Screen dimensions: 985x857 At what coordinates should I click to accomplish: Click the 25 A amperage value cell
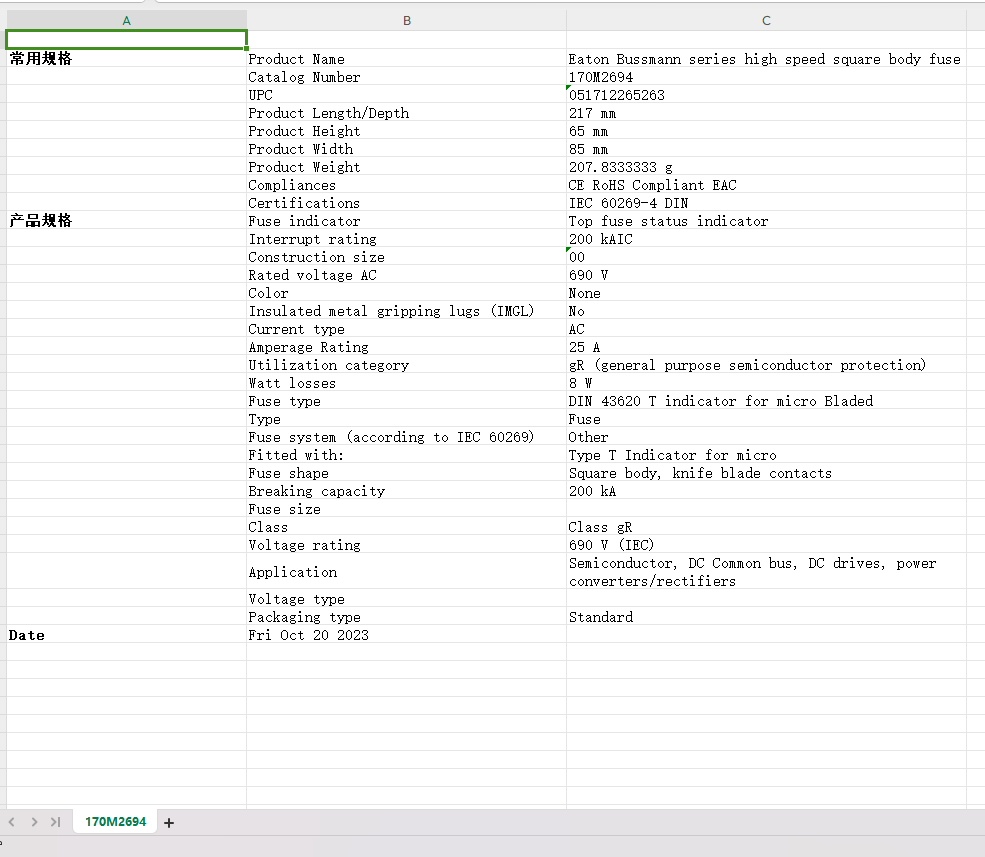766,347
